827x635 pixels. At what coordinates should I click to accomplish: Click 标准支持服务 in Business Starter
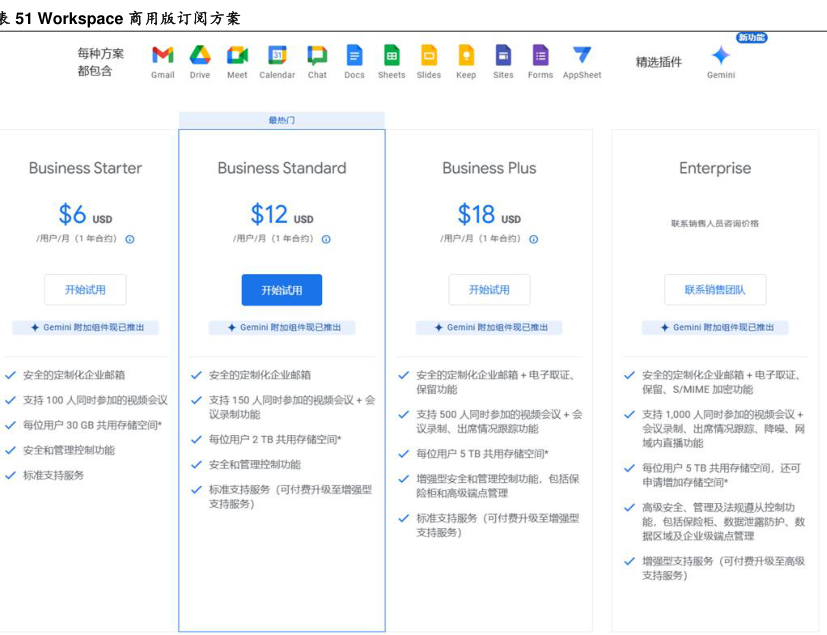pyautogui.click(x=53, y=475)
